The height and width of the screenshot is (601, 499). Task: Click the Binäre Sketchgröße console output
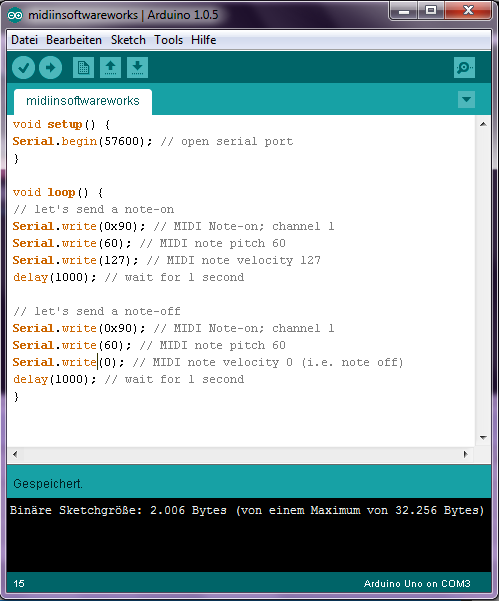tap(247, 511)
